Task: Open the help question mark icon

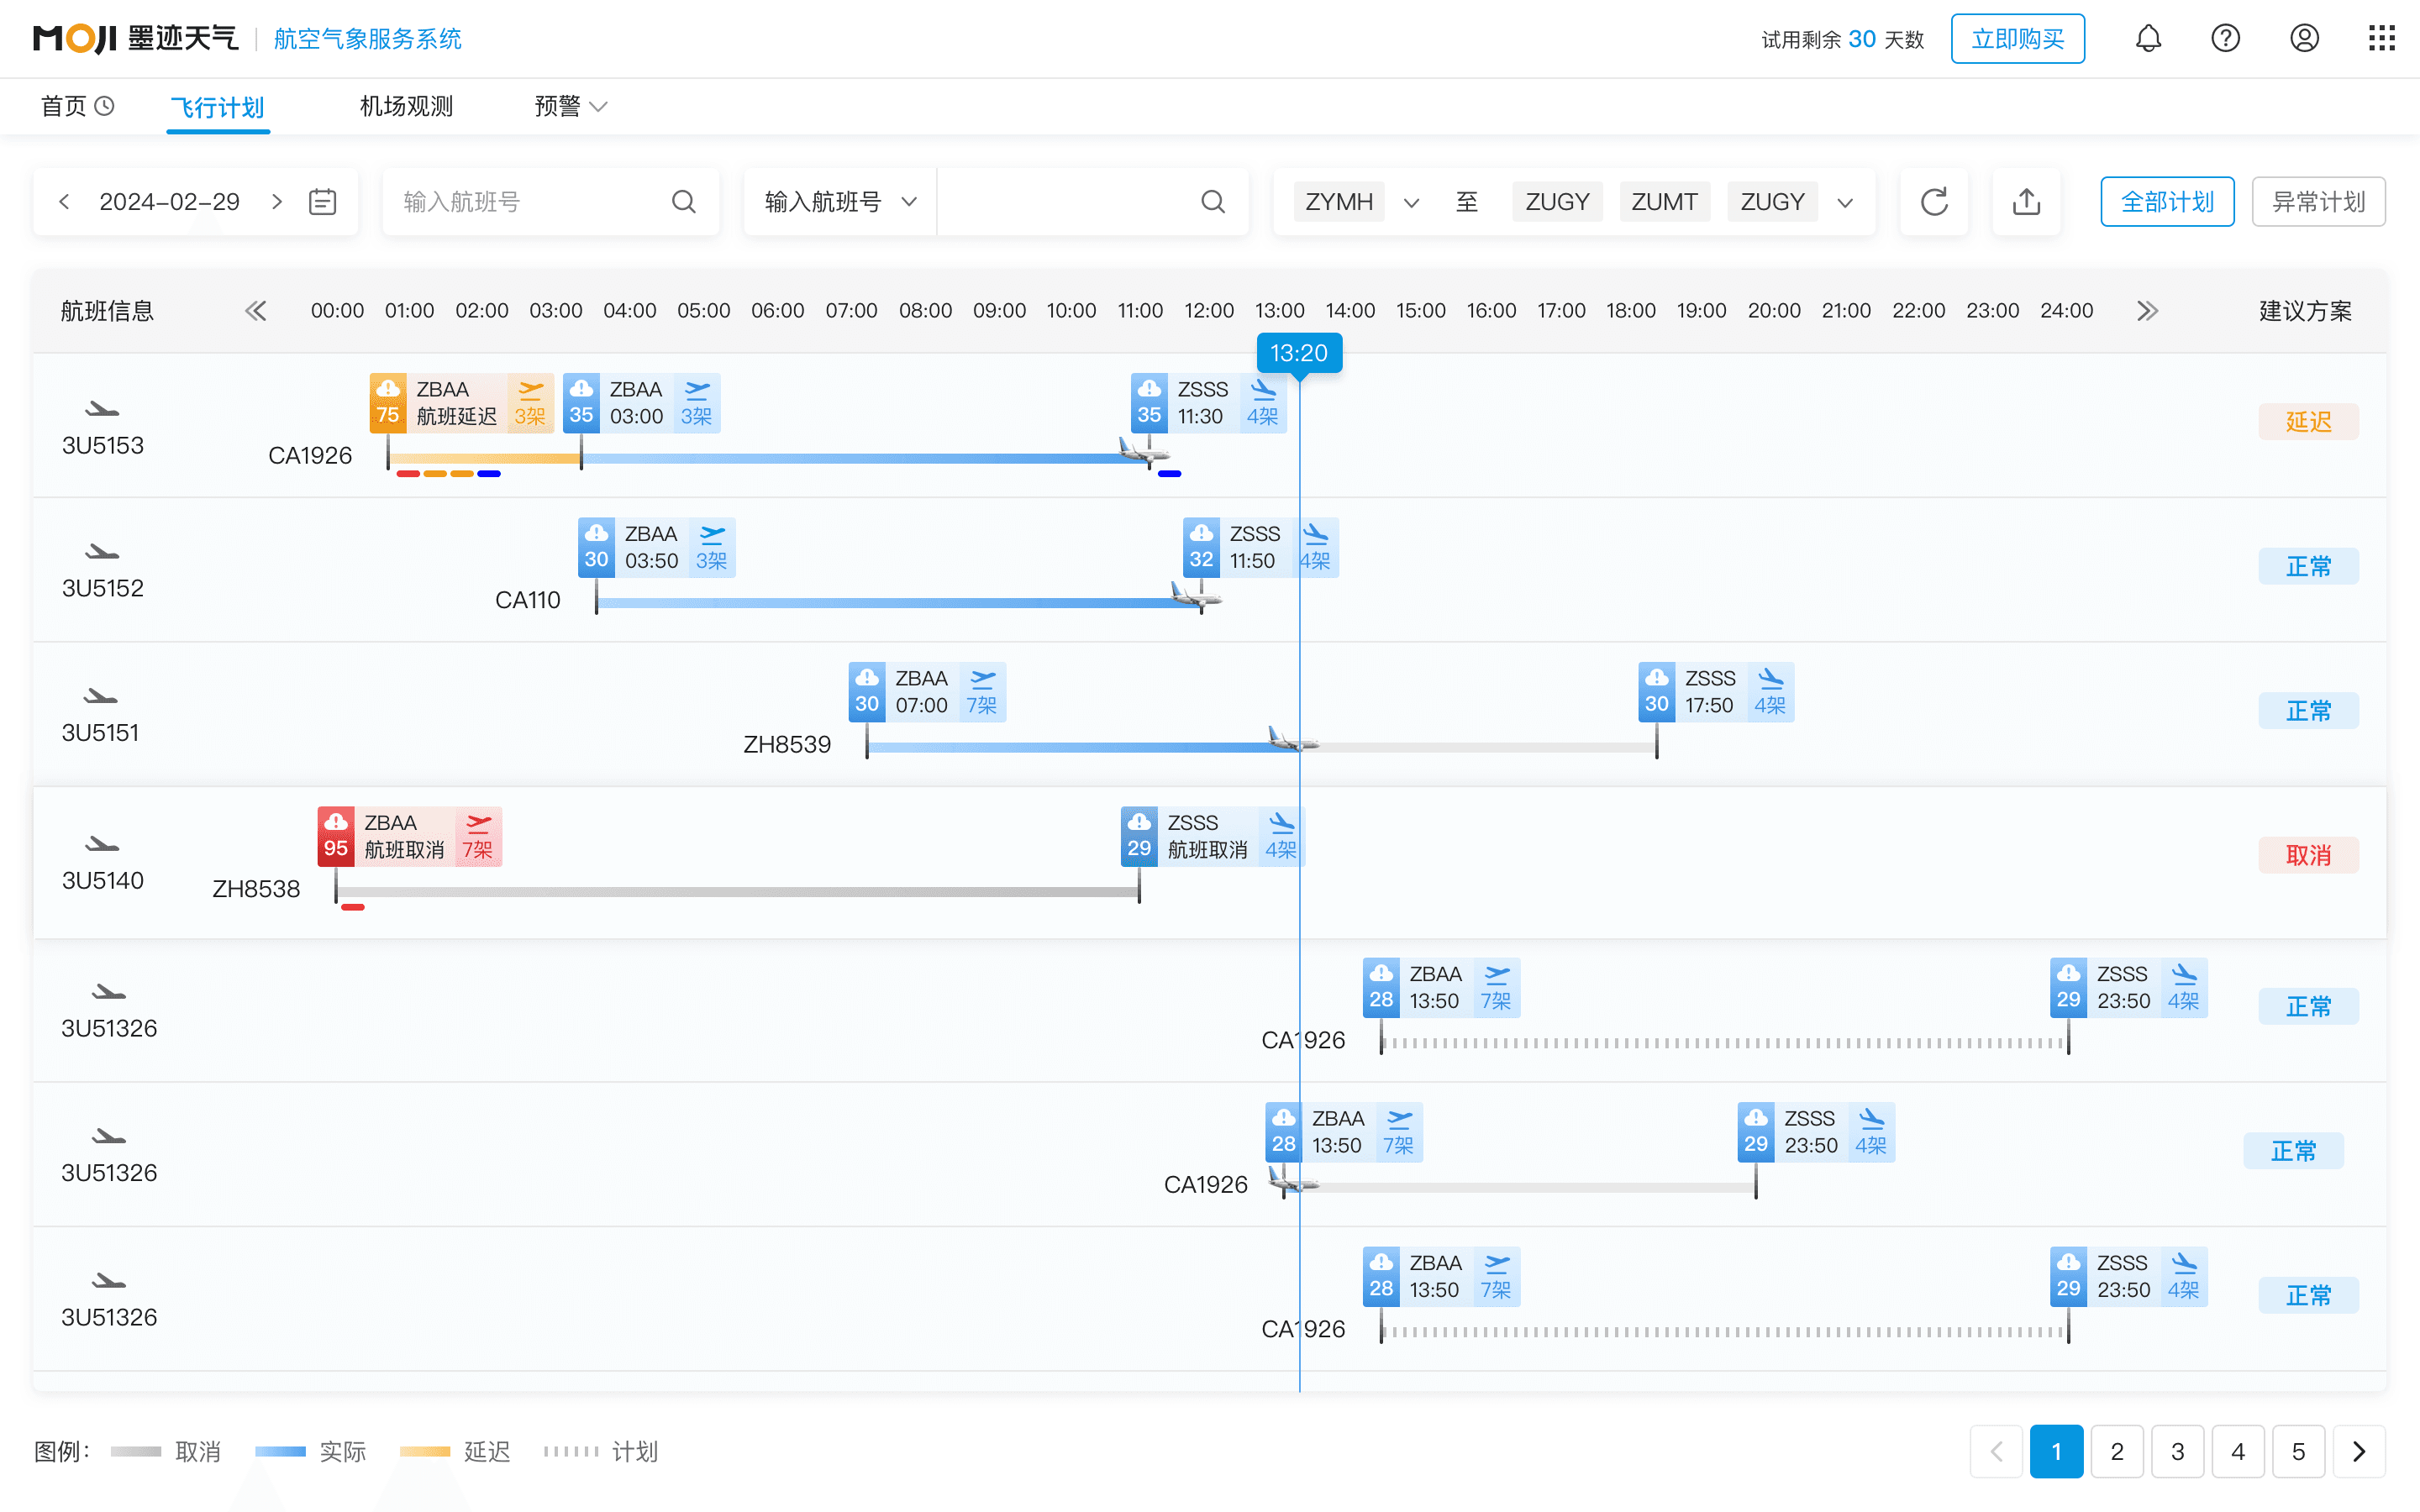Action: coord(2225,39)
